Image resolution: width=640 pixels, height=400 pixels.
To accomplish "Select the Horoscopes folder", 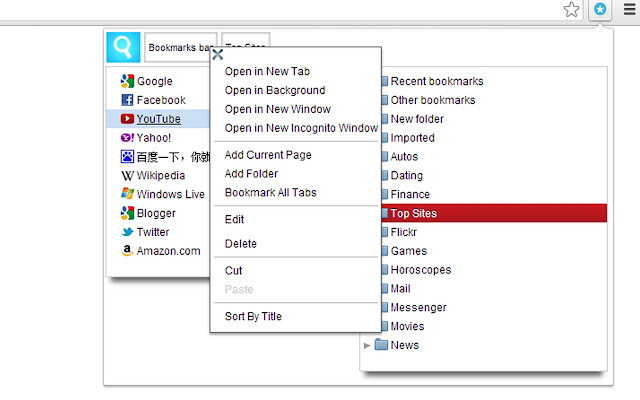I will coord(421,270).
